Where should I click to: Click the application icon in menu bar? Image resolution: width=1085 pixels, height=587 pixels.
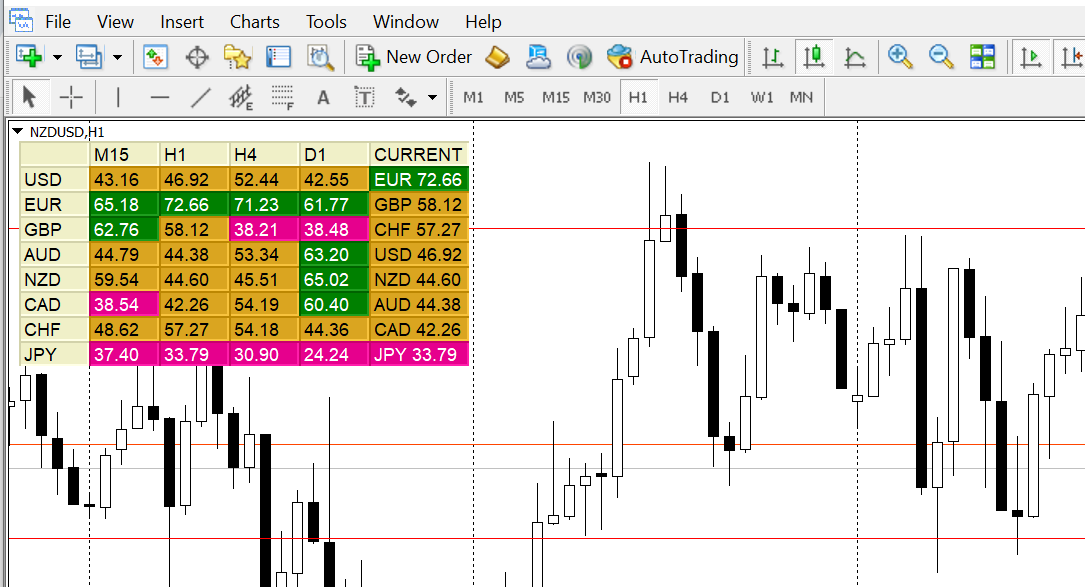tap(21, 20)
